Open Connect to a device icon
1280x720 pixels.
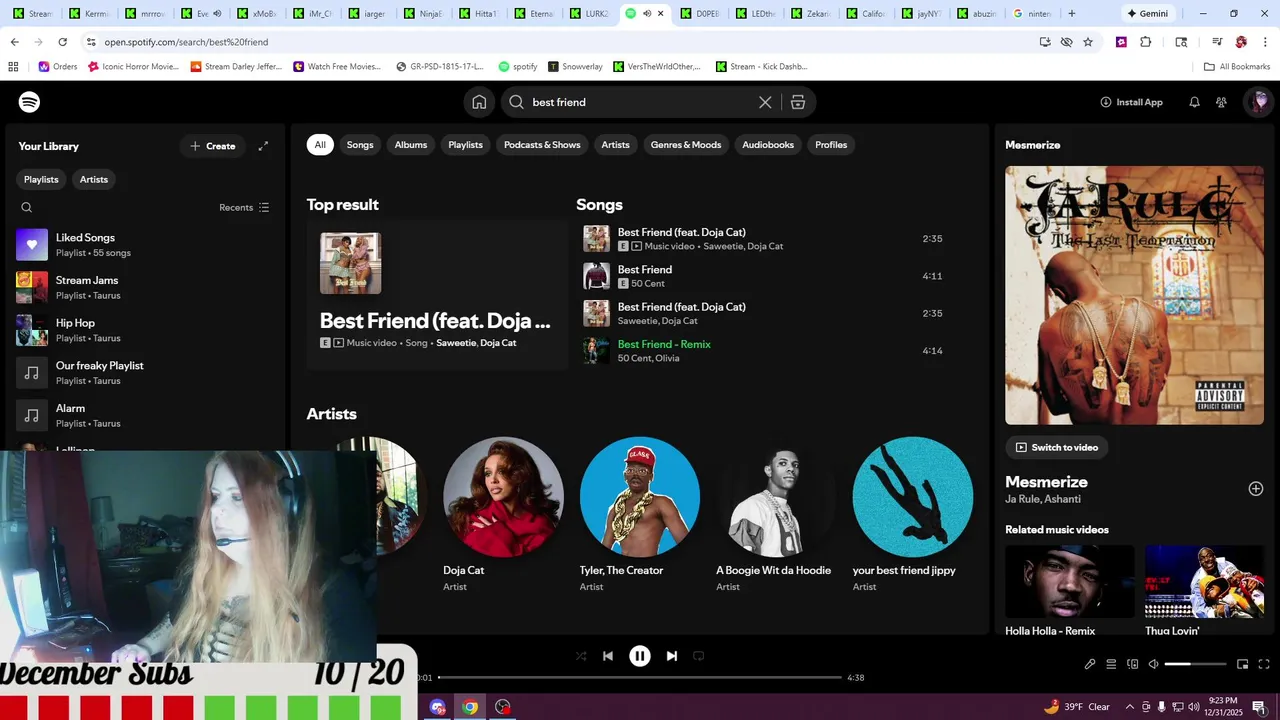click(1133, 664)
